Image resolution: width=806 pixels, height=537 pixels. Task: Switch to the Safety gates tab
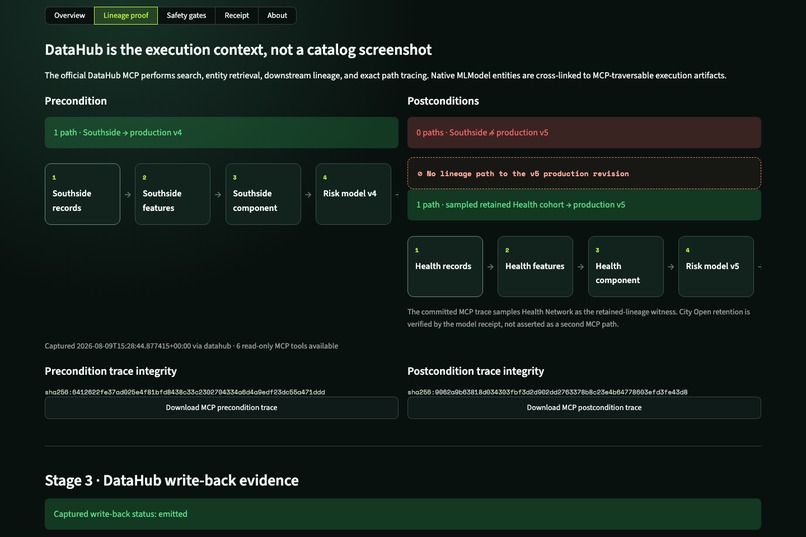(186, 15)
